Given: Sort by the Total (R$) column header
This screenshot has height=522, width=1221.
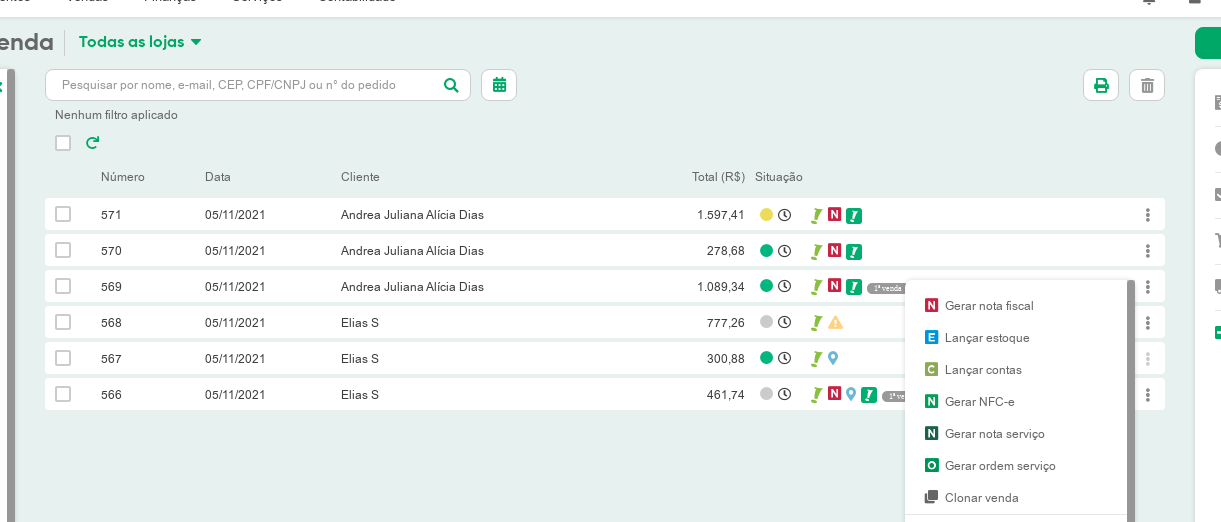Looking at the screenshot, I should 718,177.
